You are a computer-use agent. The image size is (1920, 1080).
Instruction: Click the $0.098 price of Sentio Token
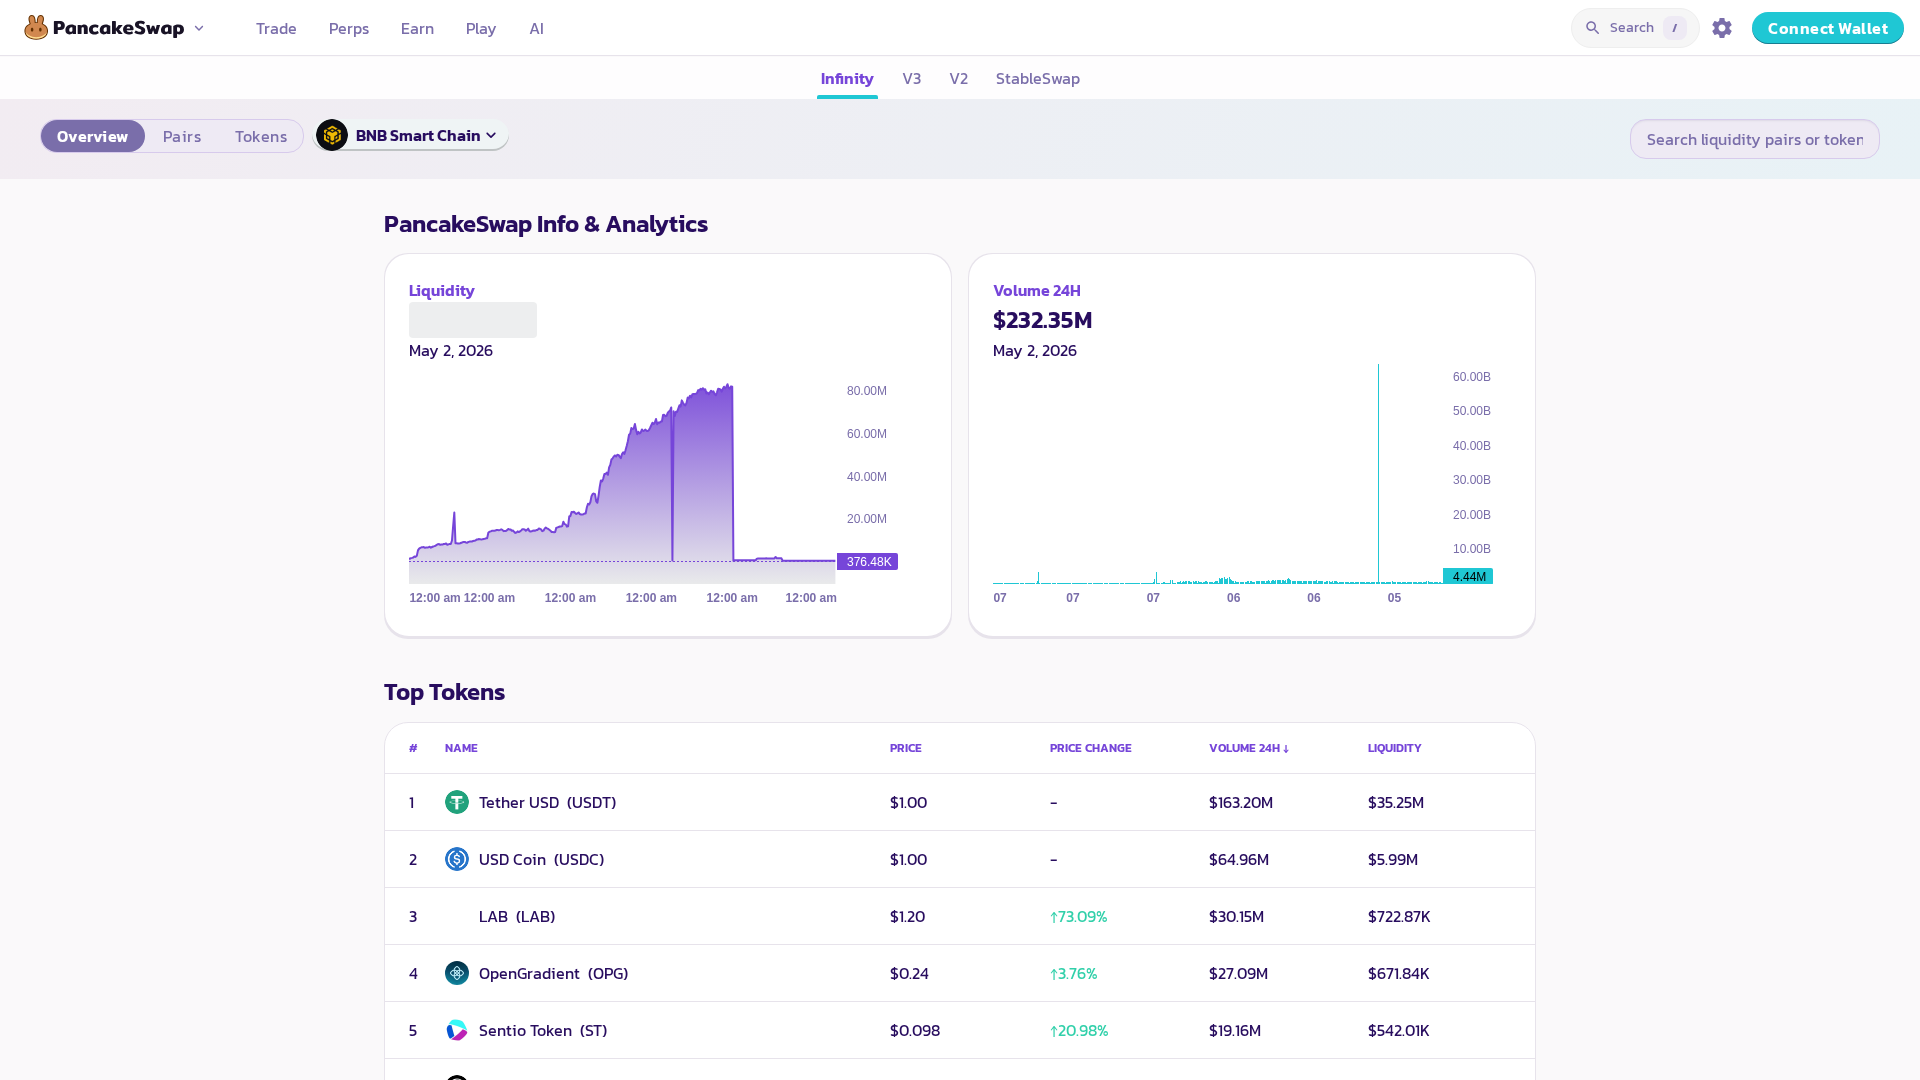point(915,1030)
